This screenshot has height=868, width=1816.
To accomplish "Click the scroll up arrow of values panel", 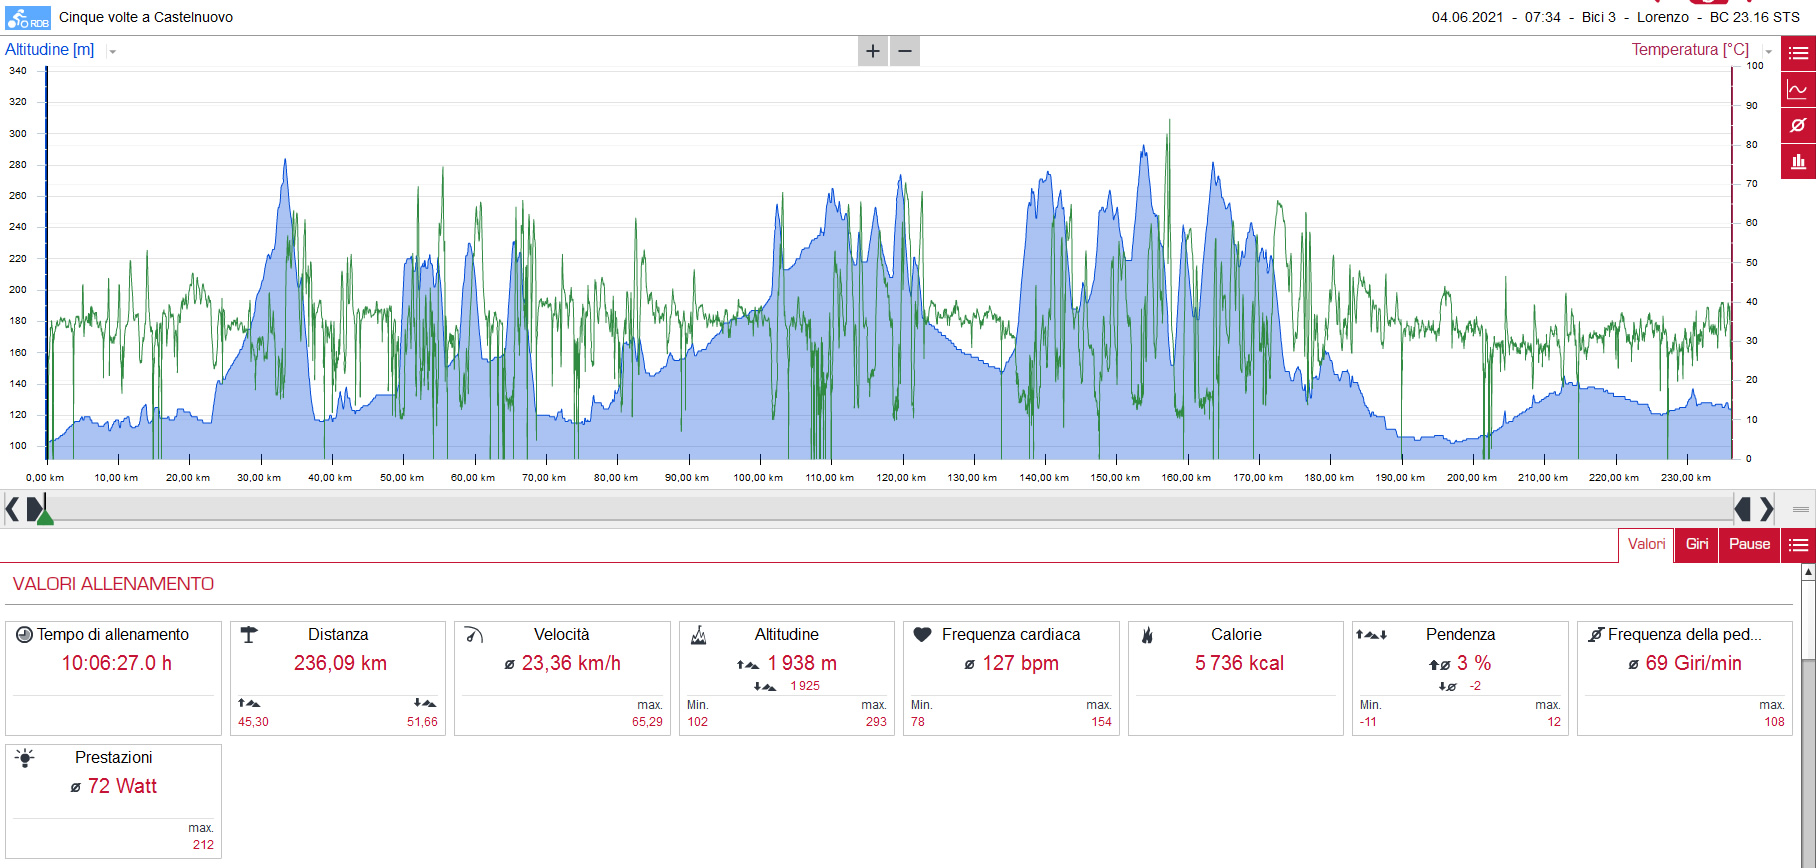I will tap(1808, 572).
